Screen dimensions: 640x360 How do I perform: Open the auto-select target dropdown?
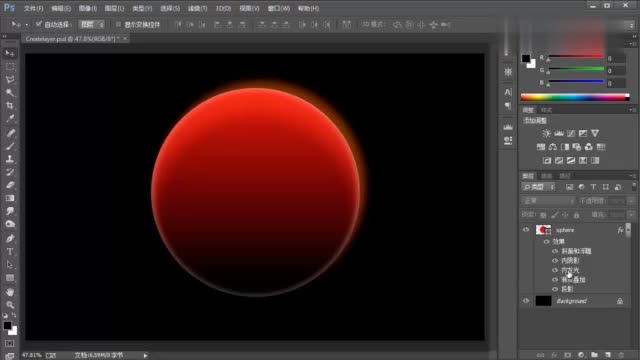91,24
